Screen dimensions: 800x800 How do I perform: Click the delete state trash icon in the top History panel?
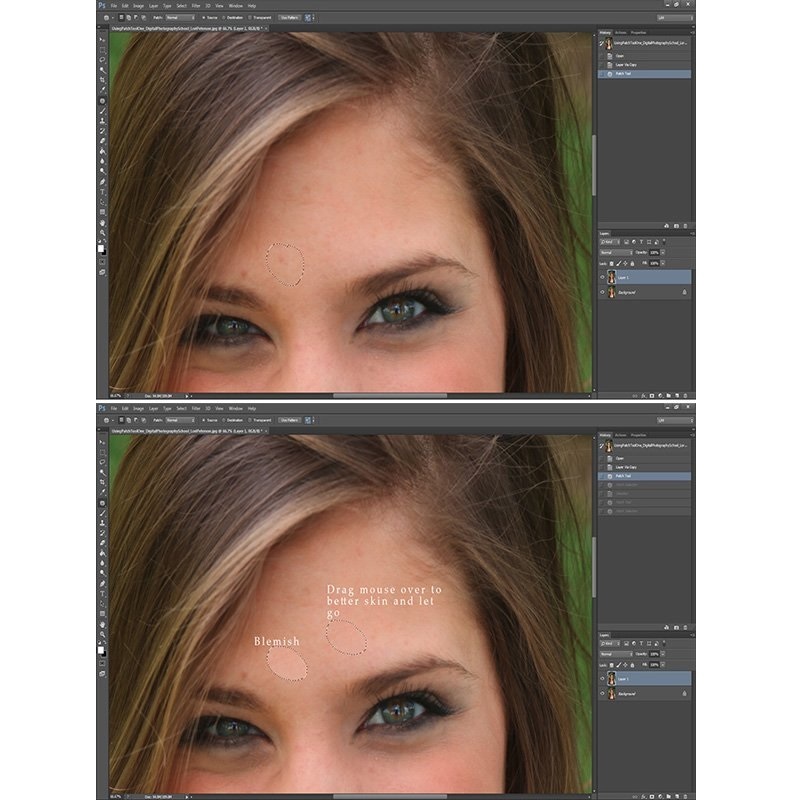(685, 226)
